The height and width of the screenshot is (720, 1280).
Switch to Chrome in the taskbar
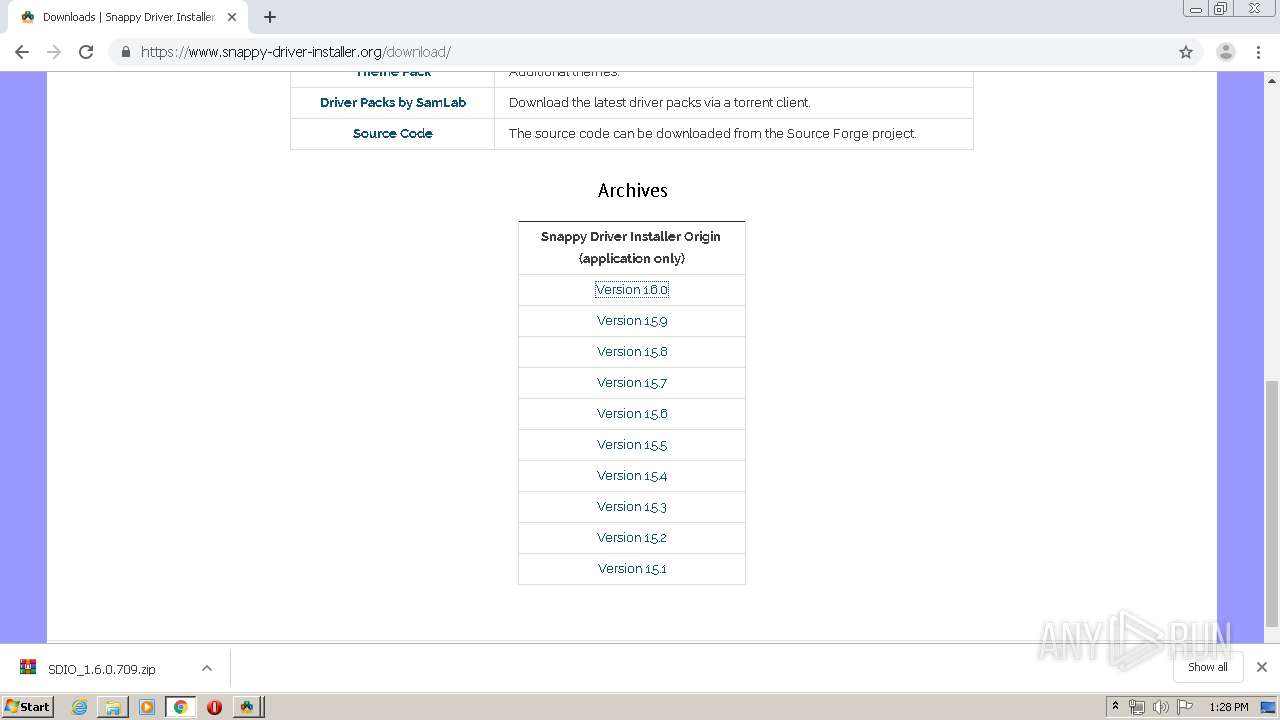pos(181,707)
